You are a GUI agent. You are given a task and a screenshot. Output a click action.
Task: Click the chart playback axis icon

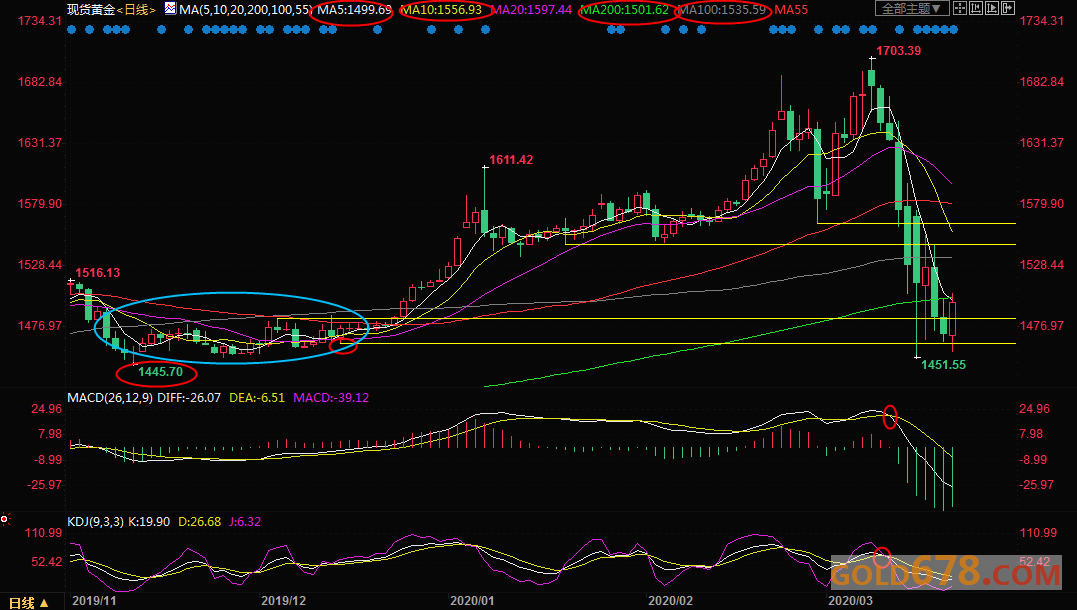[992, 8]
